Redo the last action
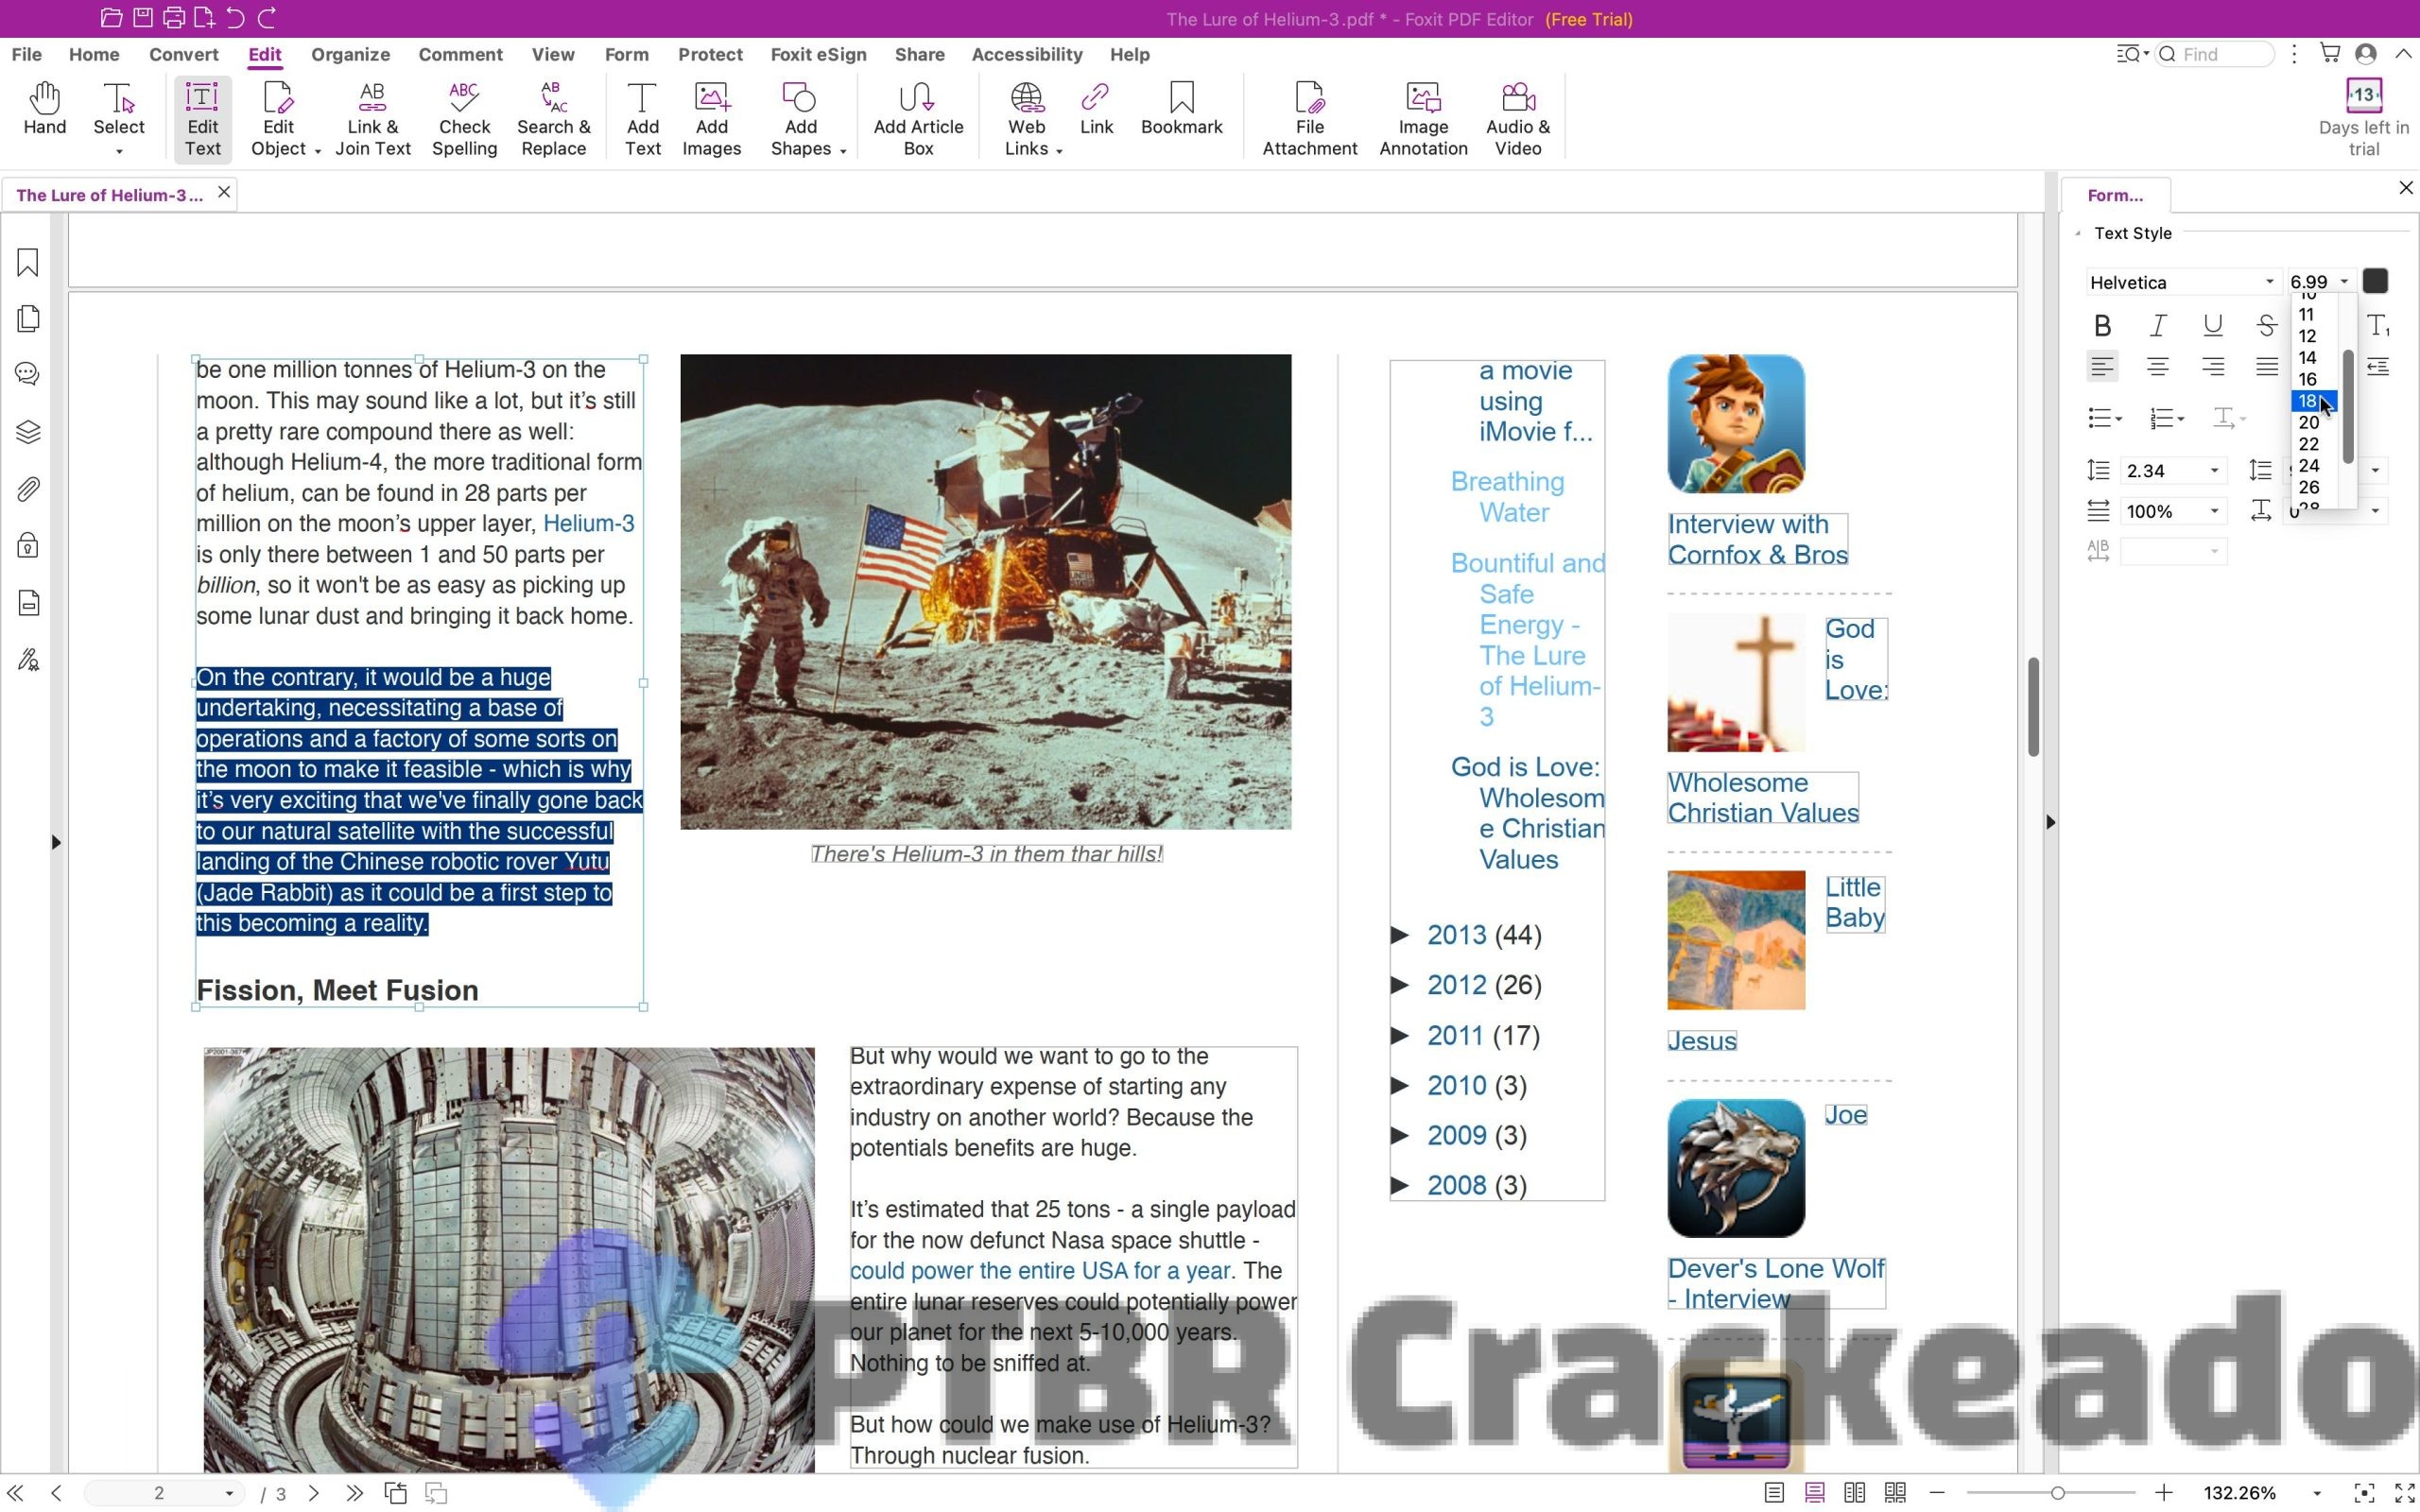 (267, 18)
